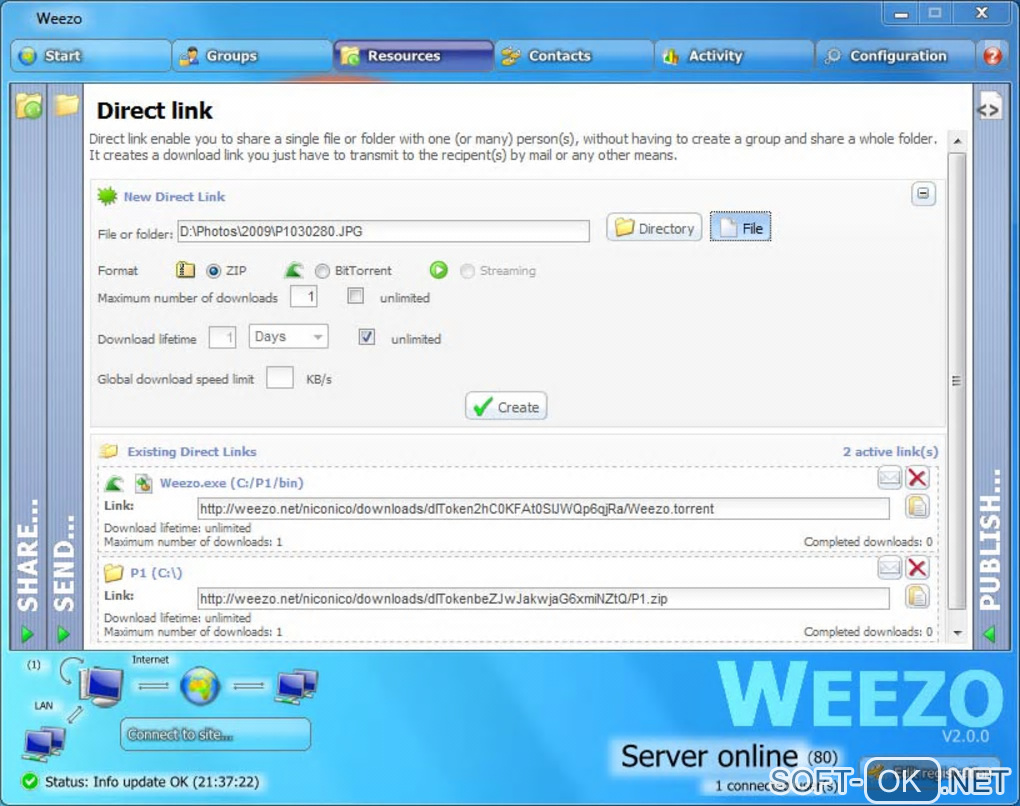The height and width of the screenshot is (806, 1020).
Task: Click the vertical scrollbar thumb
Action: coord(957,381)
